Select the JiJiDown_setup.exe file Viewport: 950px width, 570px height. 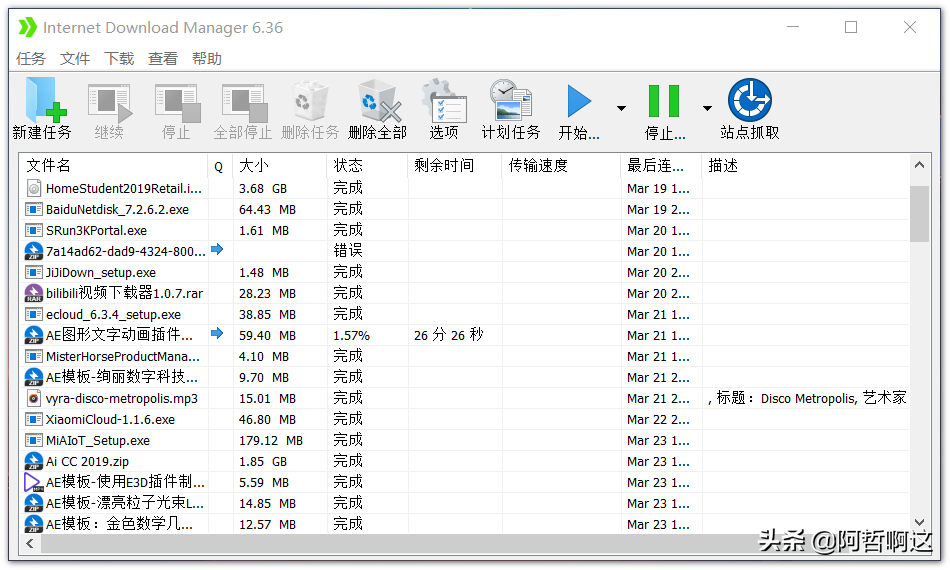point(101,273)
